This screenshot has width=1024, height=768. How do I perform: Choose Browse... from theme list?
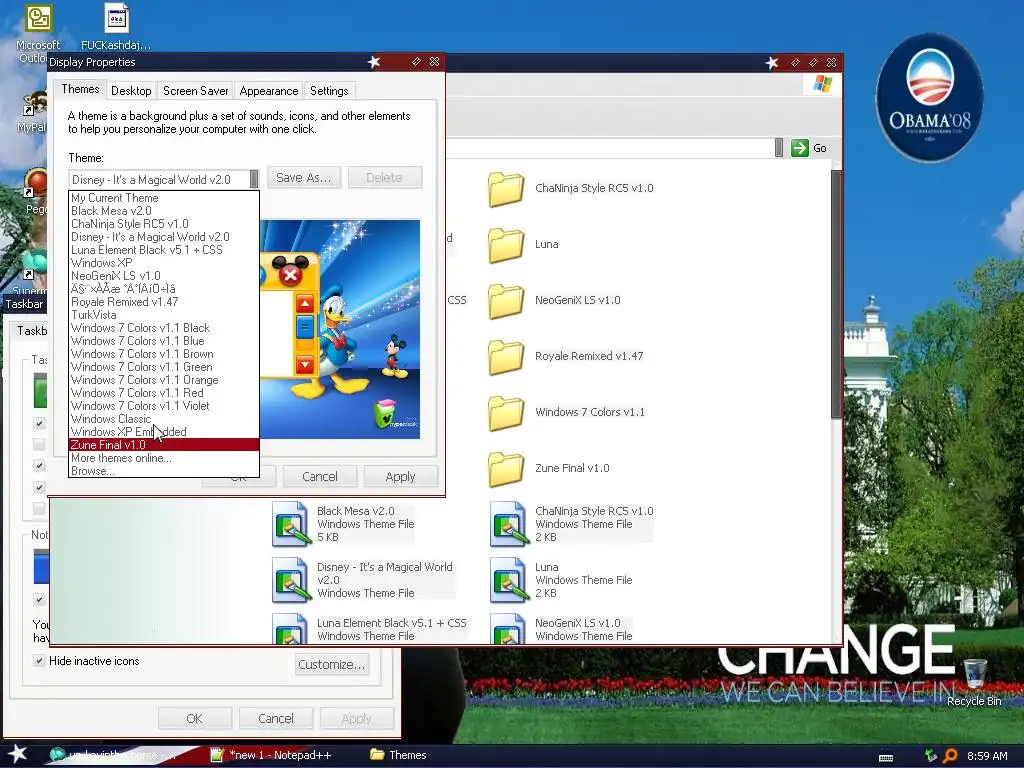point(164,471)
